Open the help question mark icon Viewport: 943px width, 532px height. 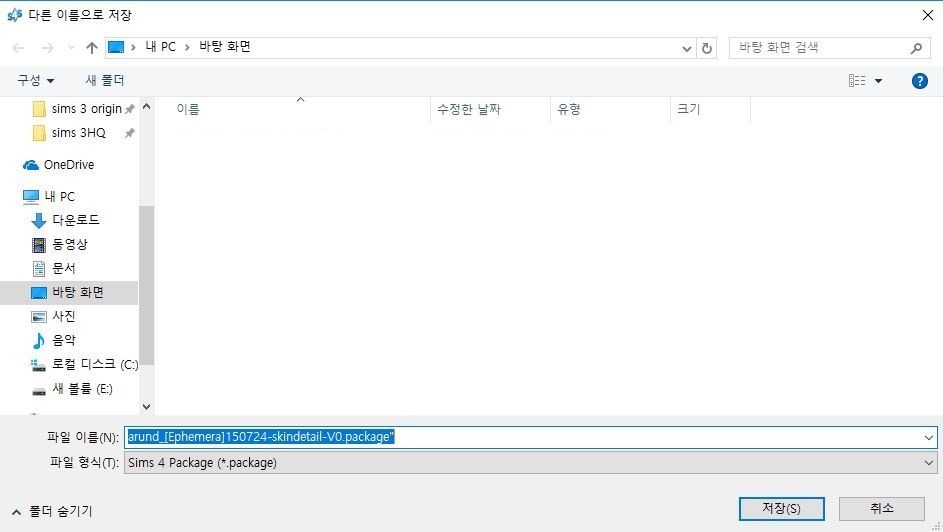[x=920, y=81]
